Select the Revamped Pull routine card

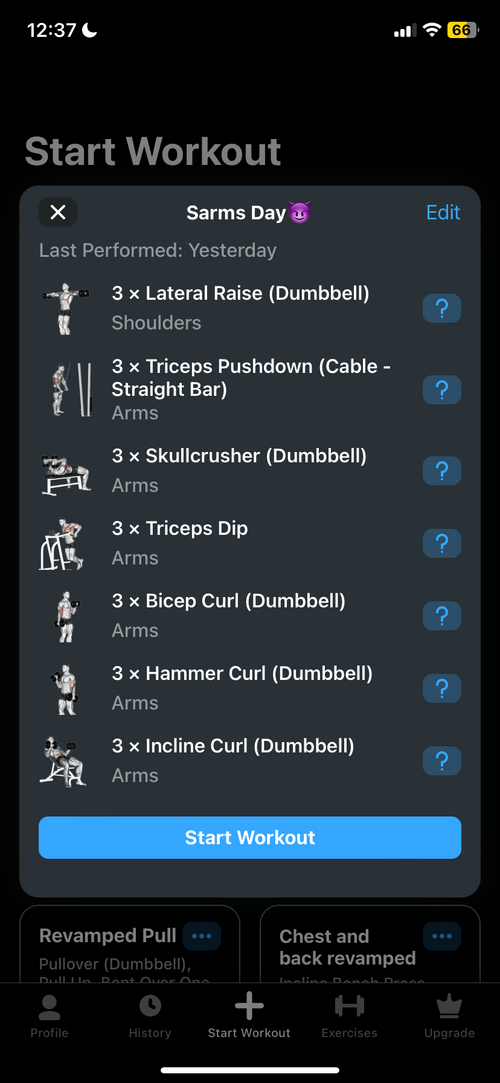tap(130, 944)
